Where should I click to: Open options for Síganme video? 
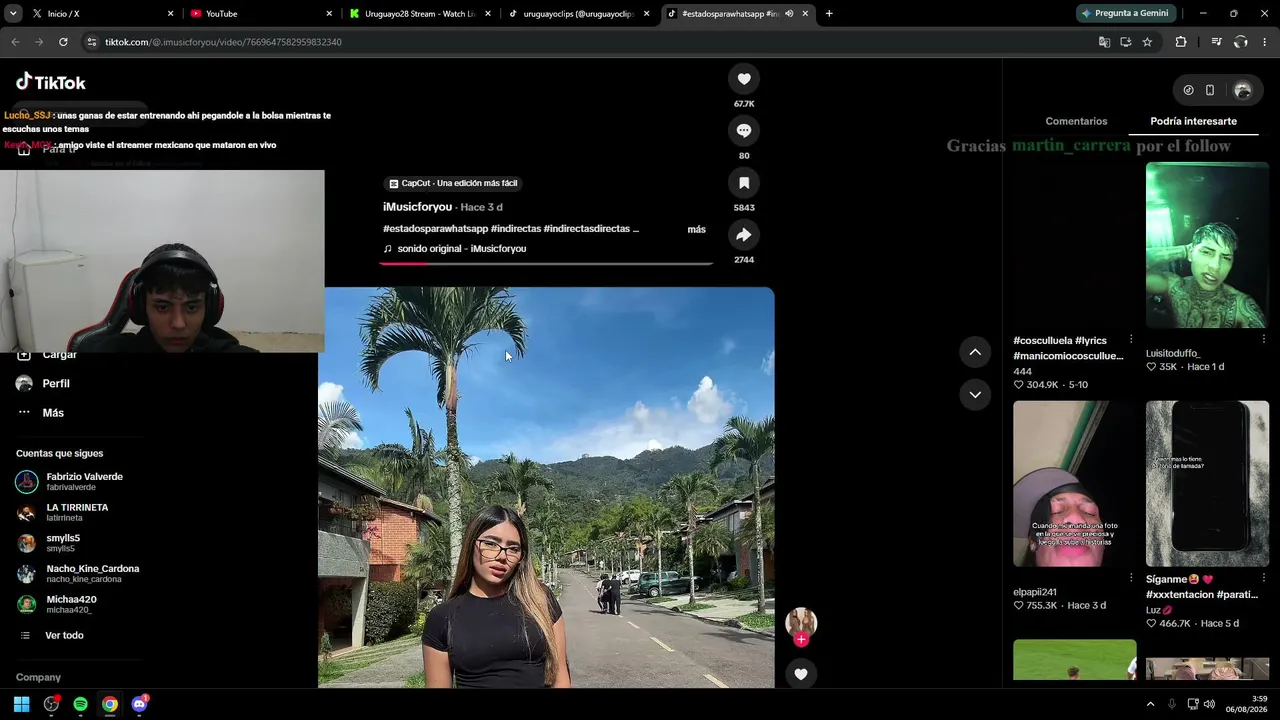1263,578
